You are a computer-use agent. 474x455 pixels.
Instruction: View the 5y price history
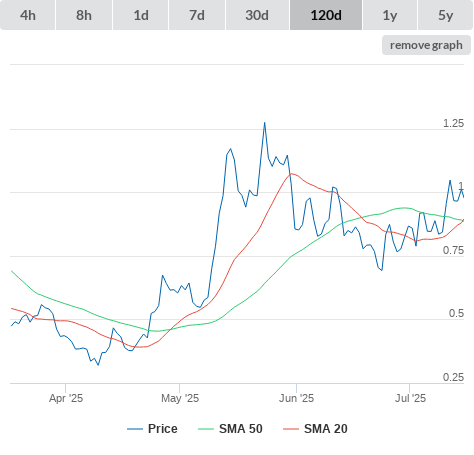tap(446, 15)
